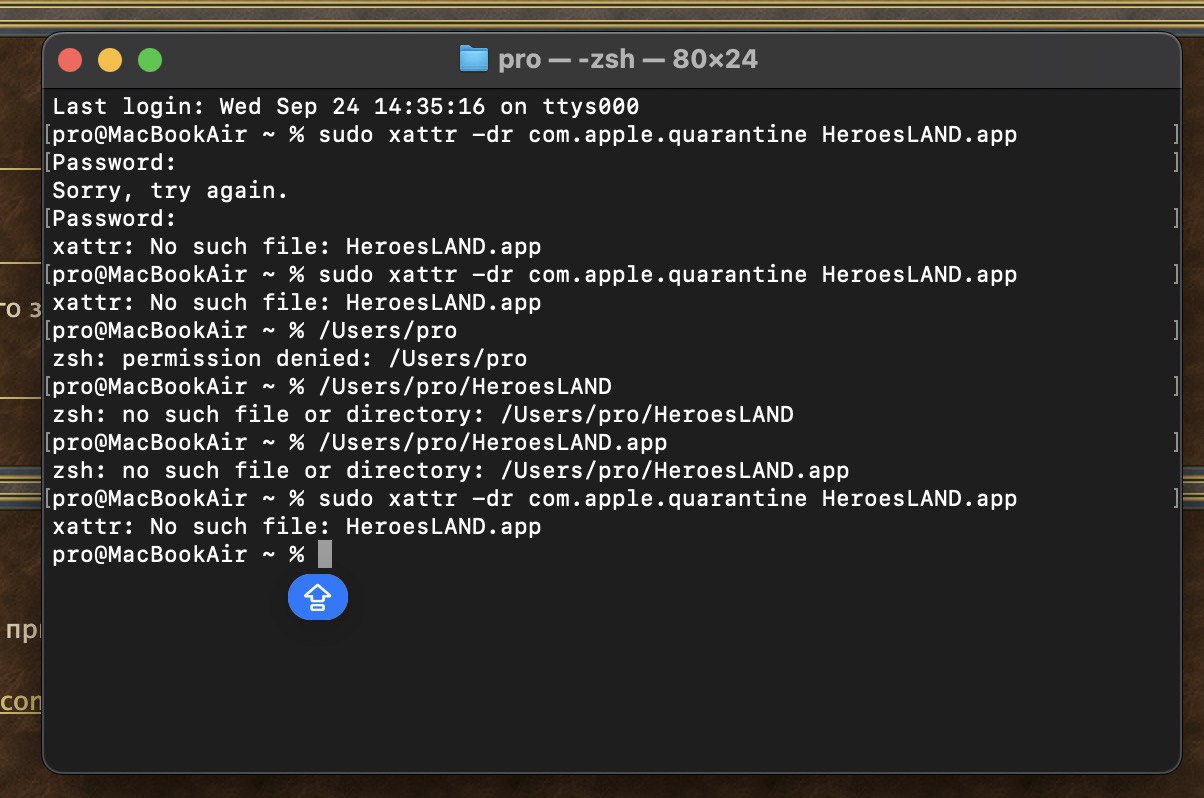Image resolution: width=1204 pixels, height=798 pixels.
Task: Click the block cursor at the last prompt
Action: [324, 554]
